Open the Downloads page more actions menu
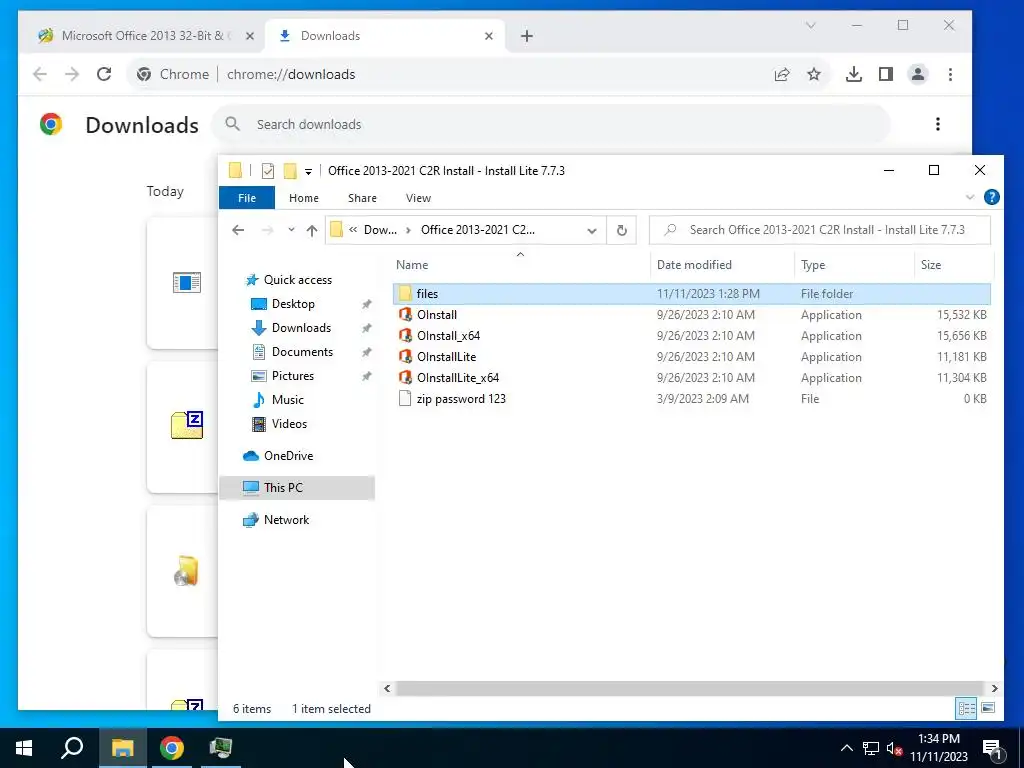 [938, 124]
